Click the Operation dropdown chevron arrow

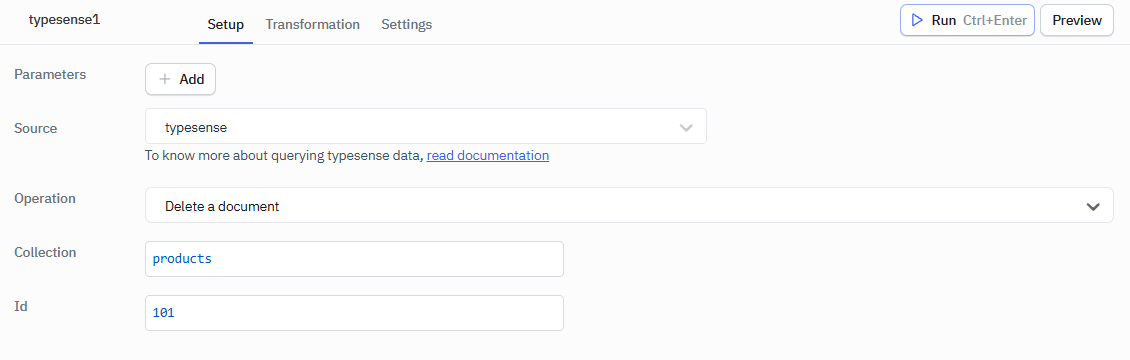pos(1093,207)
